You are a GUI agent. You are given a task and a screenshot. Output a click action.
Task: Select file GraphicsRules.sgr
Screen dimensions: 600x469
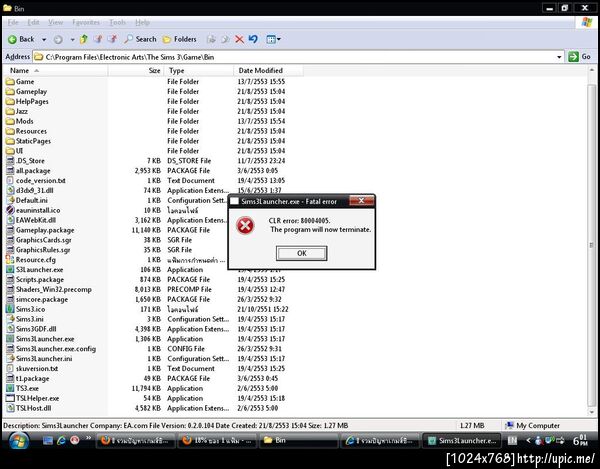pyautogui.click(x=43, y=250)
